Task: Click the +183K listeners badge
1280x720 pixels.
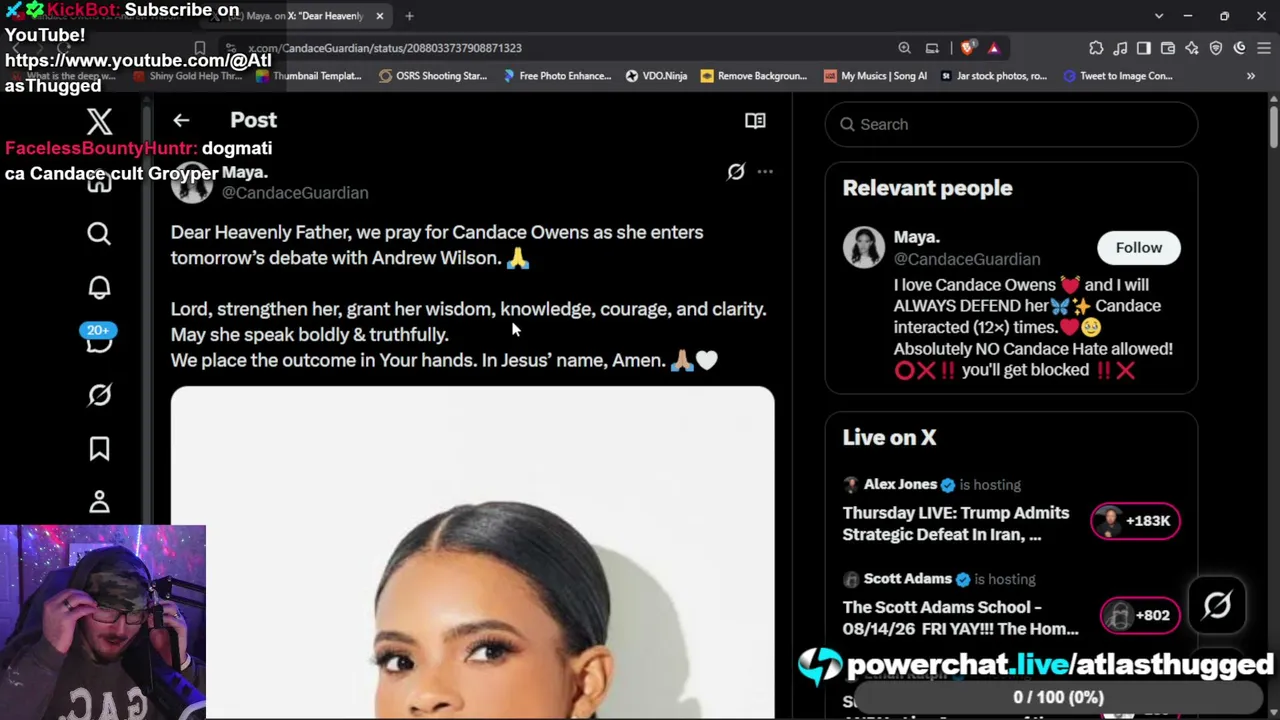Action: tap(1135, 521)
